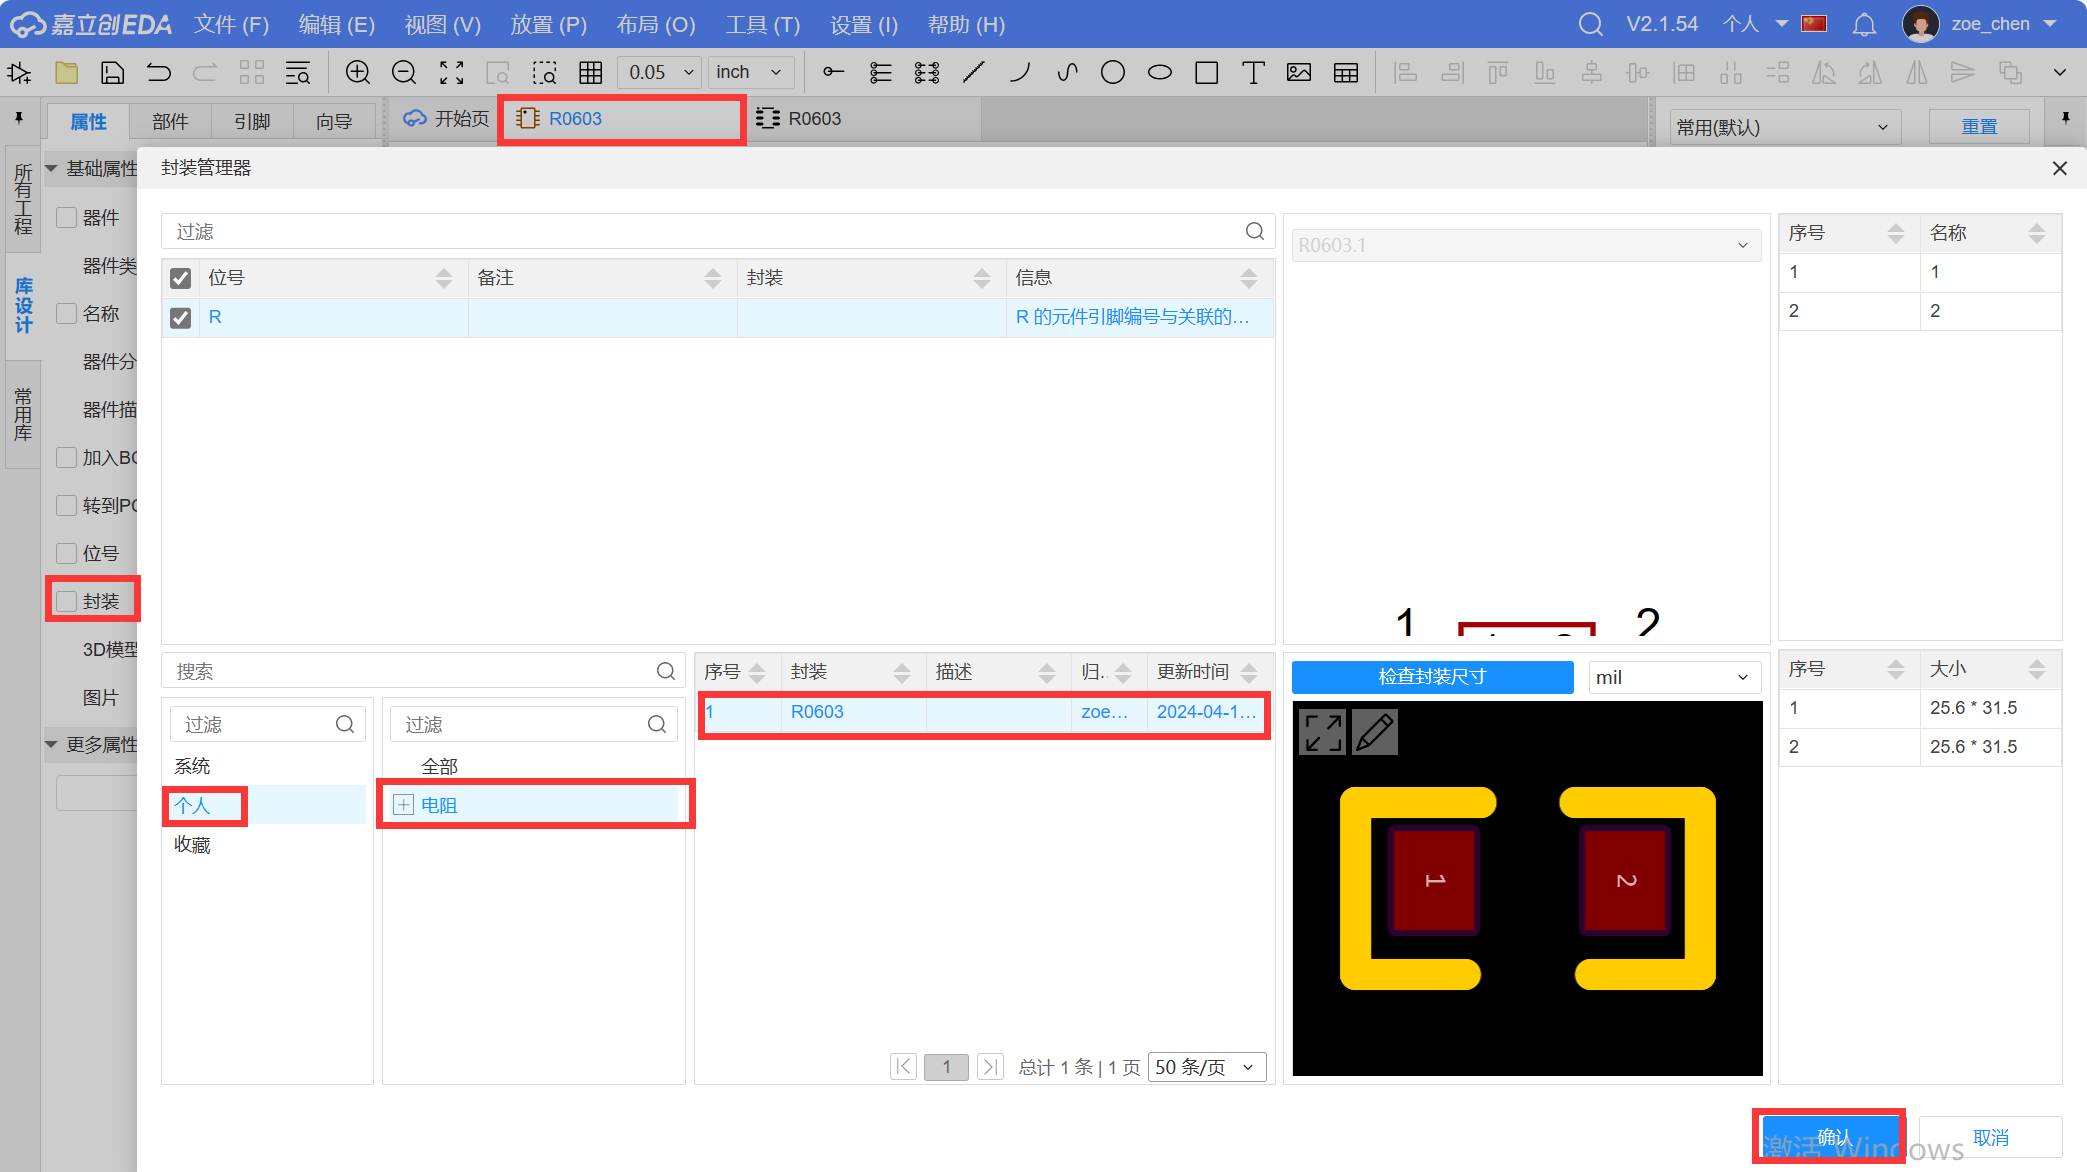The image size is (2087, 1172).
Task: Click the Save icon in toolbar
Action: (113, 72)
